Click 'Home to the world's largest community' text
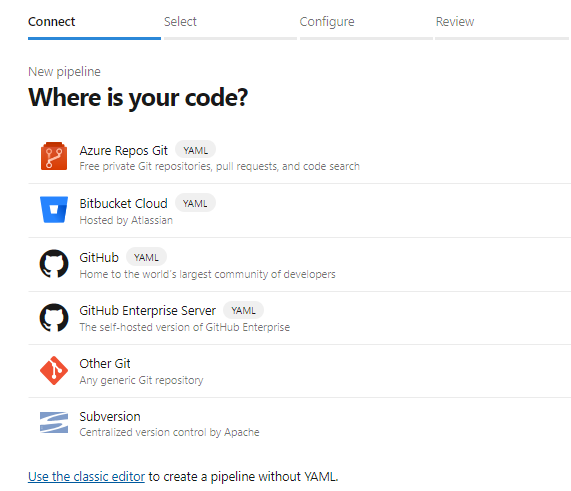571x491 pixels. (208, 274)
